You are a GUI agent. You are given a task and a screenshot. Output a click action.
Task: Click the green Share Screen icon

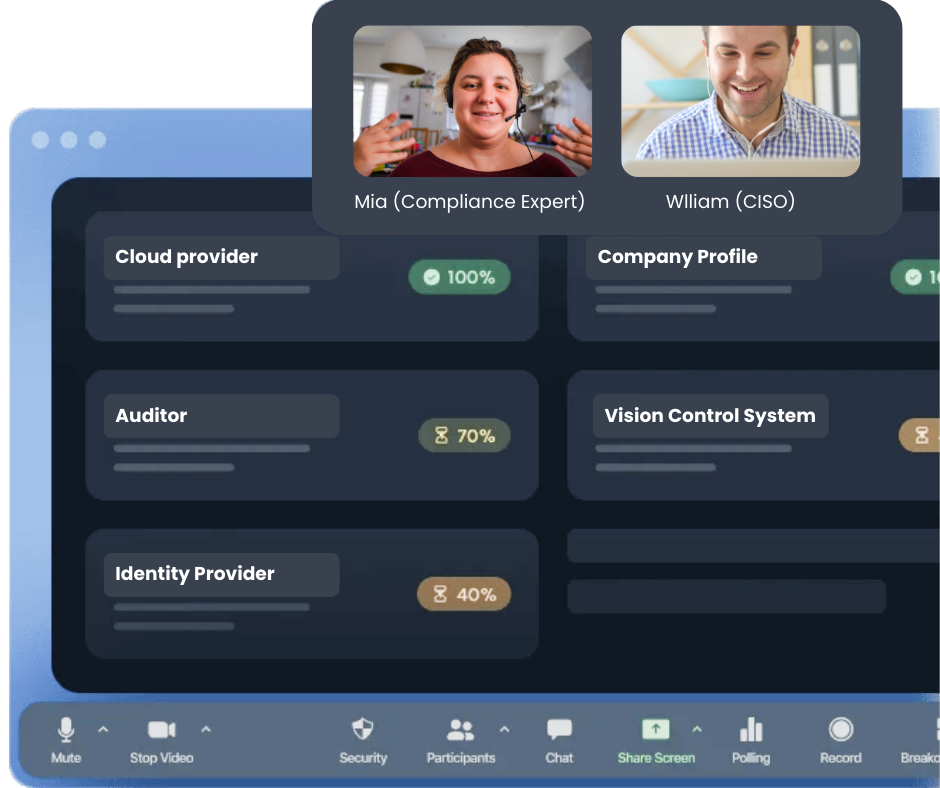point(655,730)
